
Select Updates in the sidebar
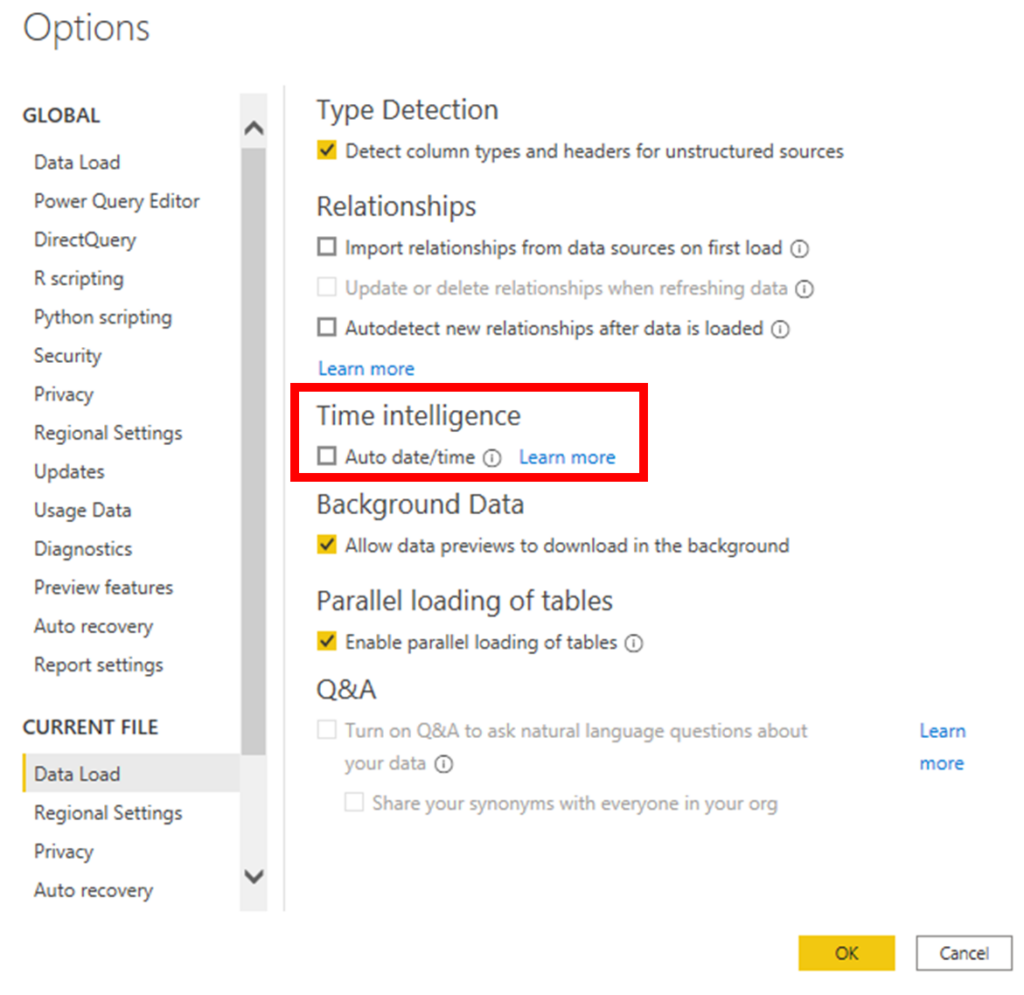69,472
